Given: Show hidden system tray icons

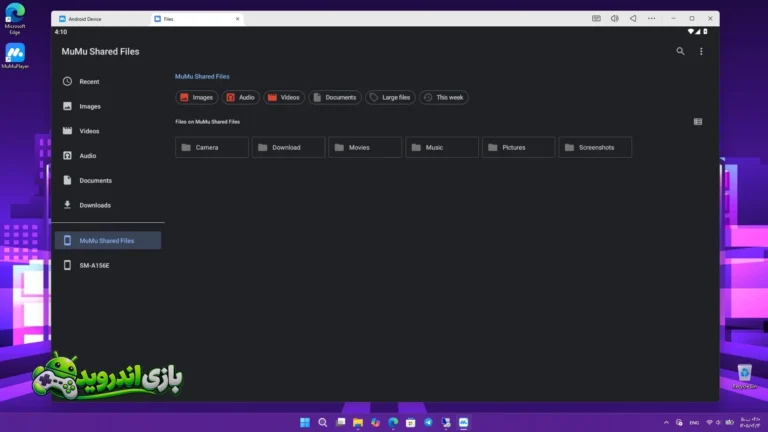Looking at the screenshot, I should (666, 423).
